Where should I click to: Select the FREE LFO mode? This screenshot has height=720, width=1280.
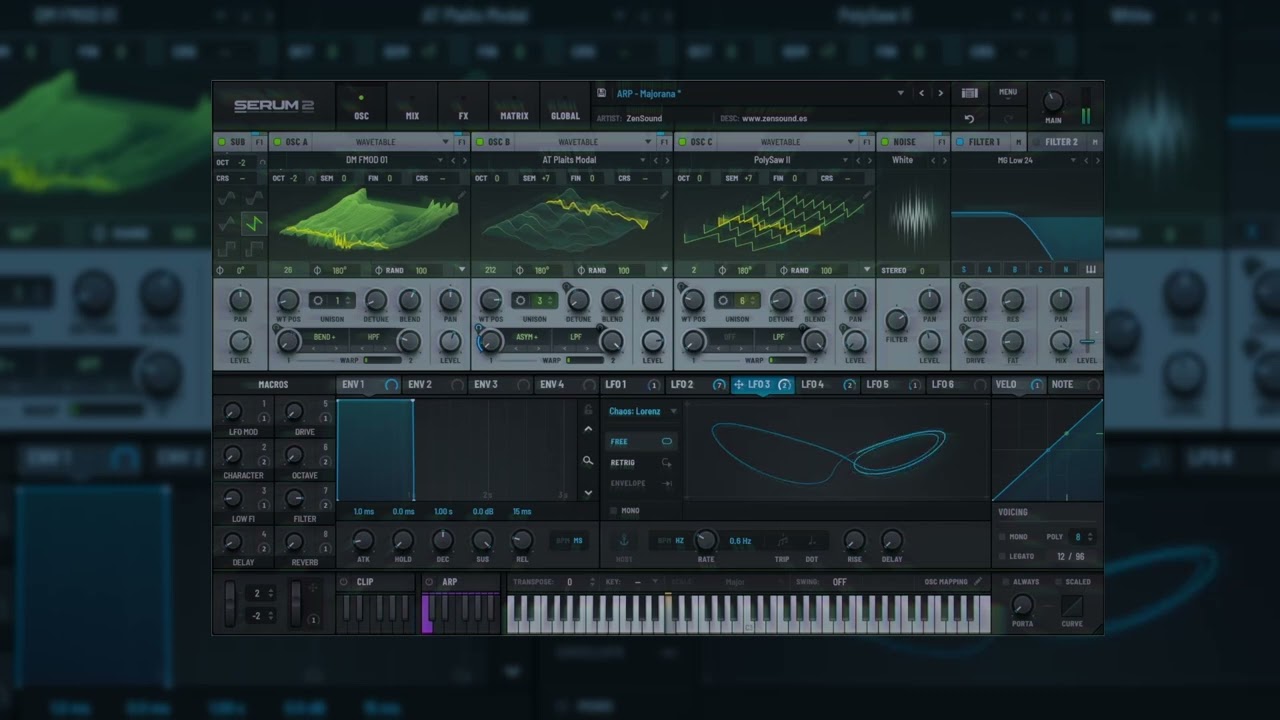pos(641,441)
